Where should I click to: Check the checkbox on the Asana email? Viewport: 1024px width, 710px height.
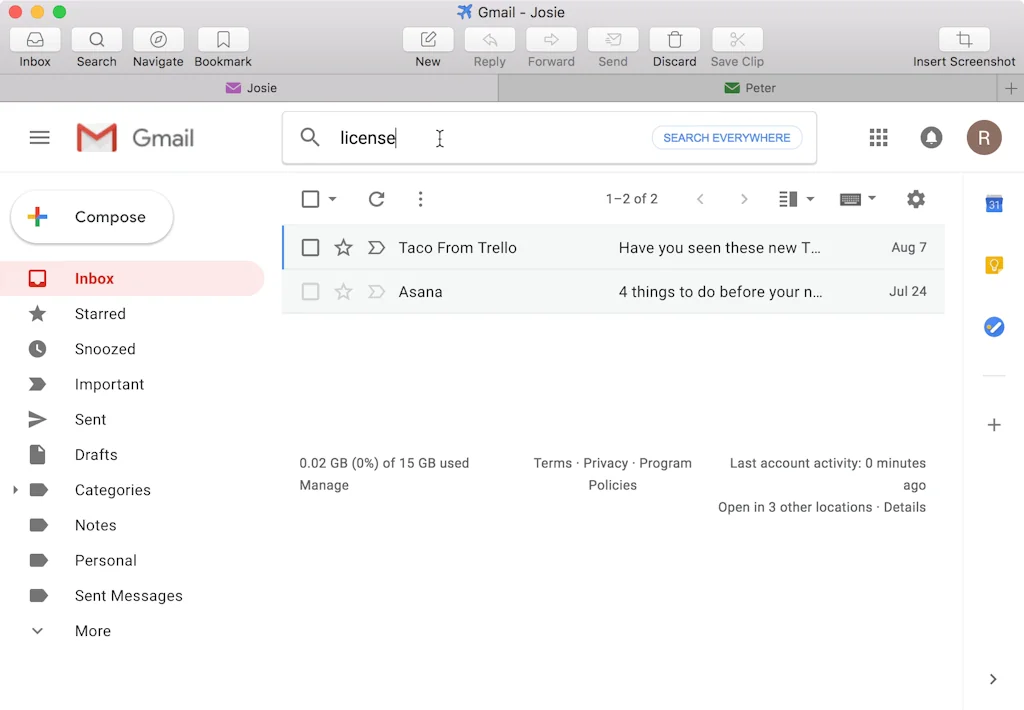click(x=310, y=291)
